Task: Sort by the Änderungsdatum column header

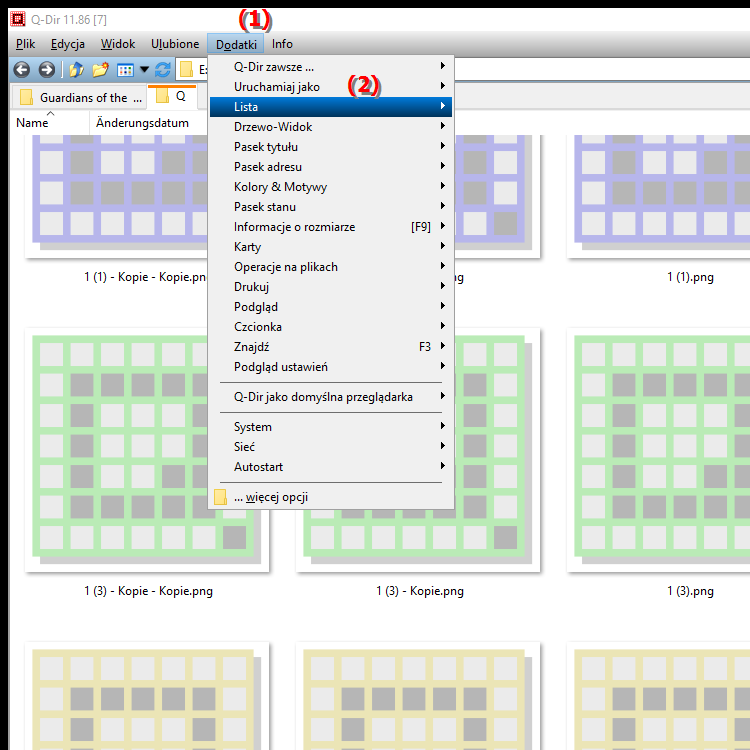Action: tap(148, 123)
